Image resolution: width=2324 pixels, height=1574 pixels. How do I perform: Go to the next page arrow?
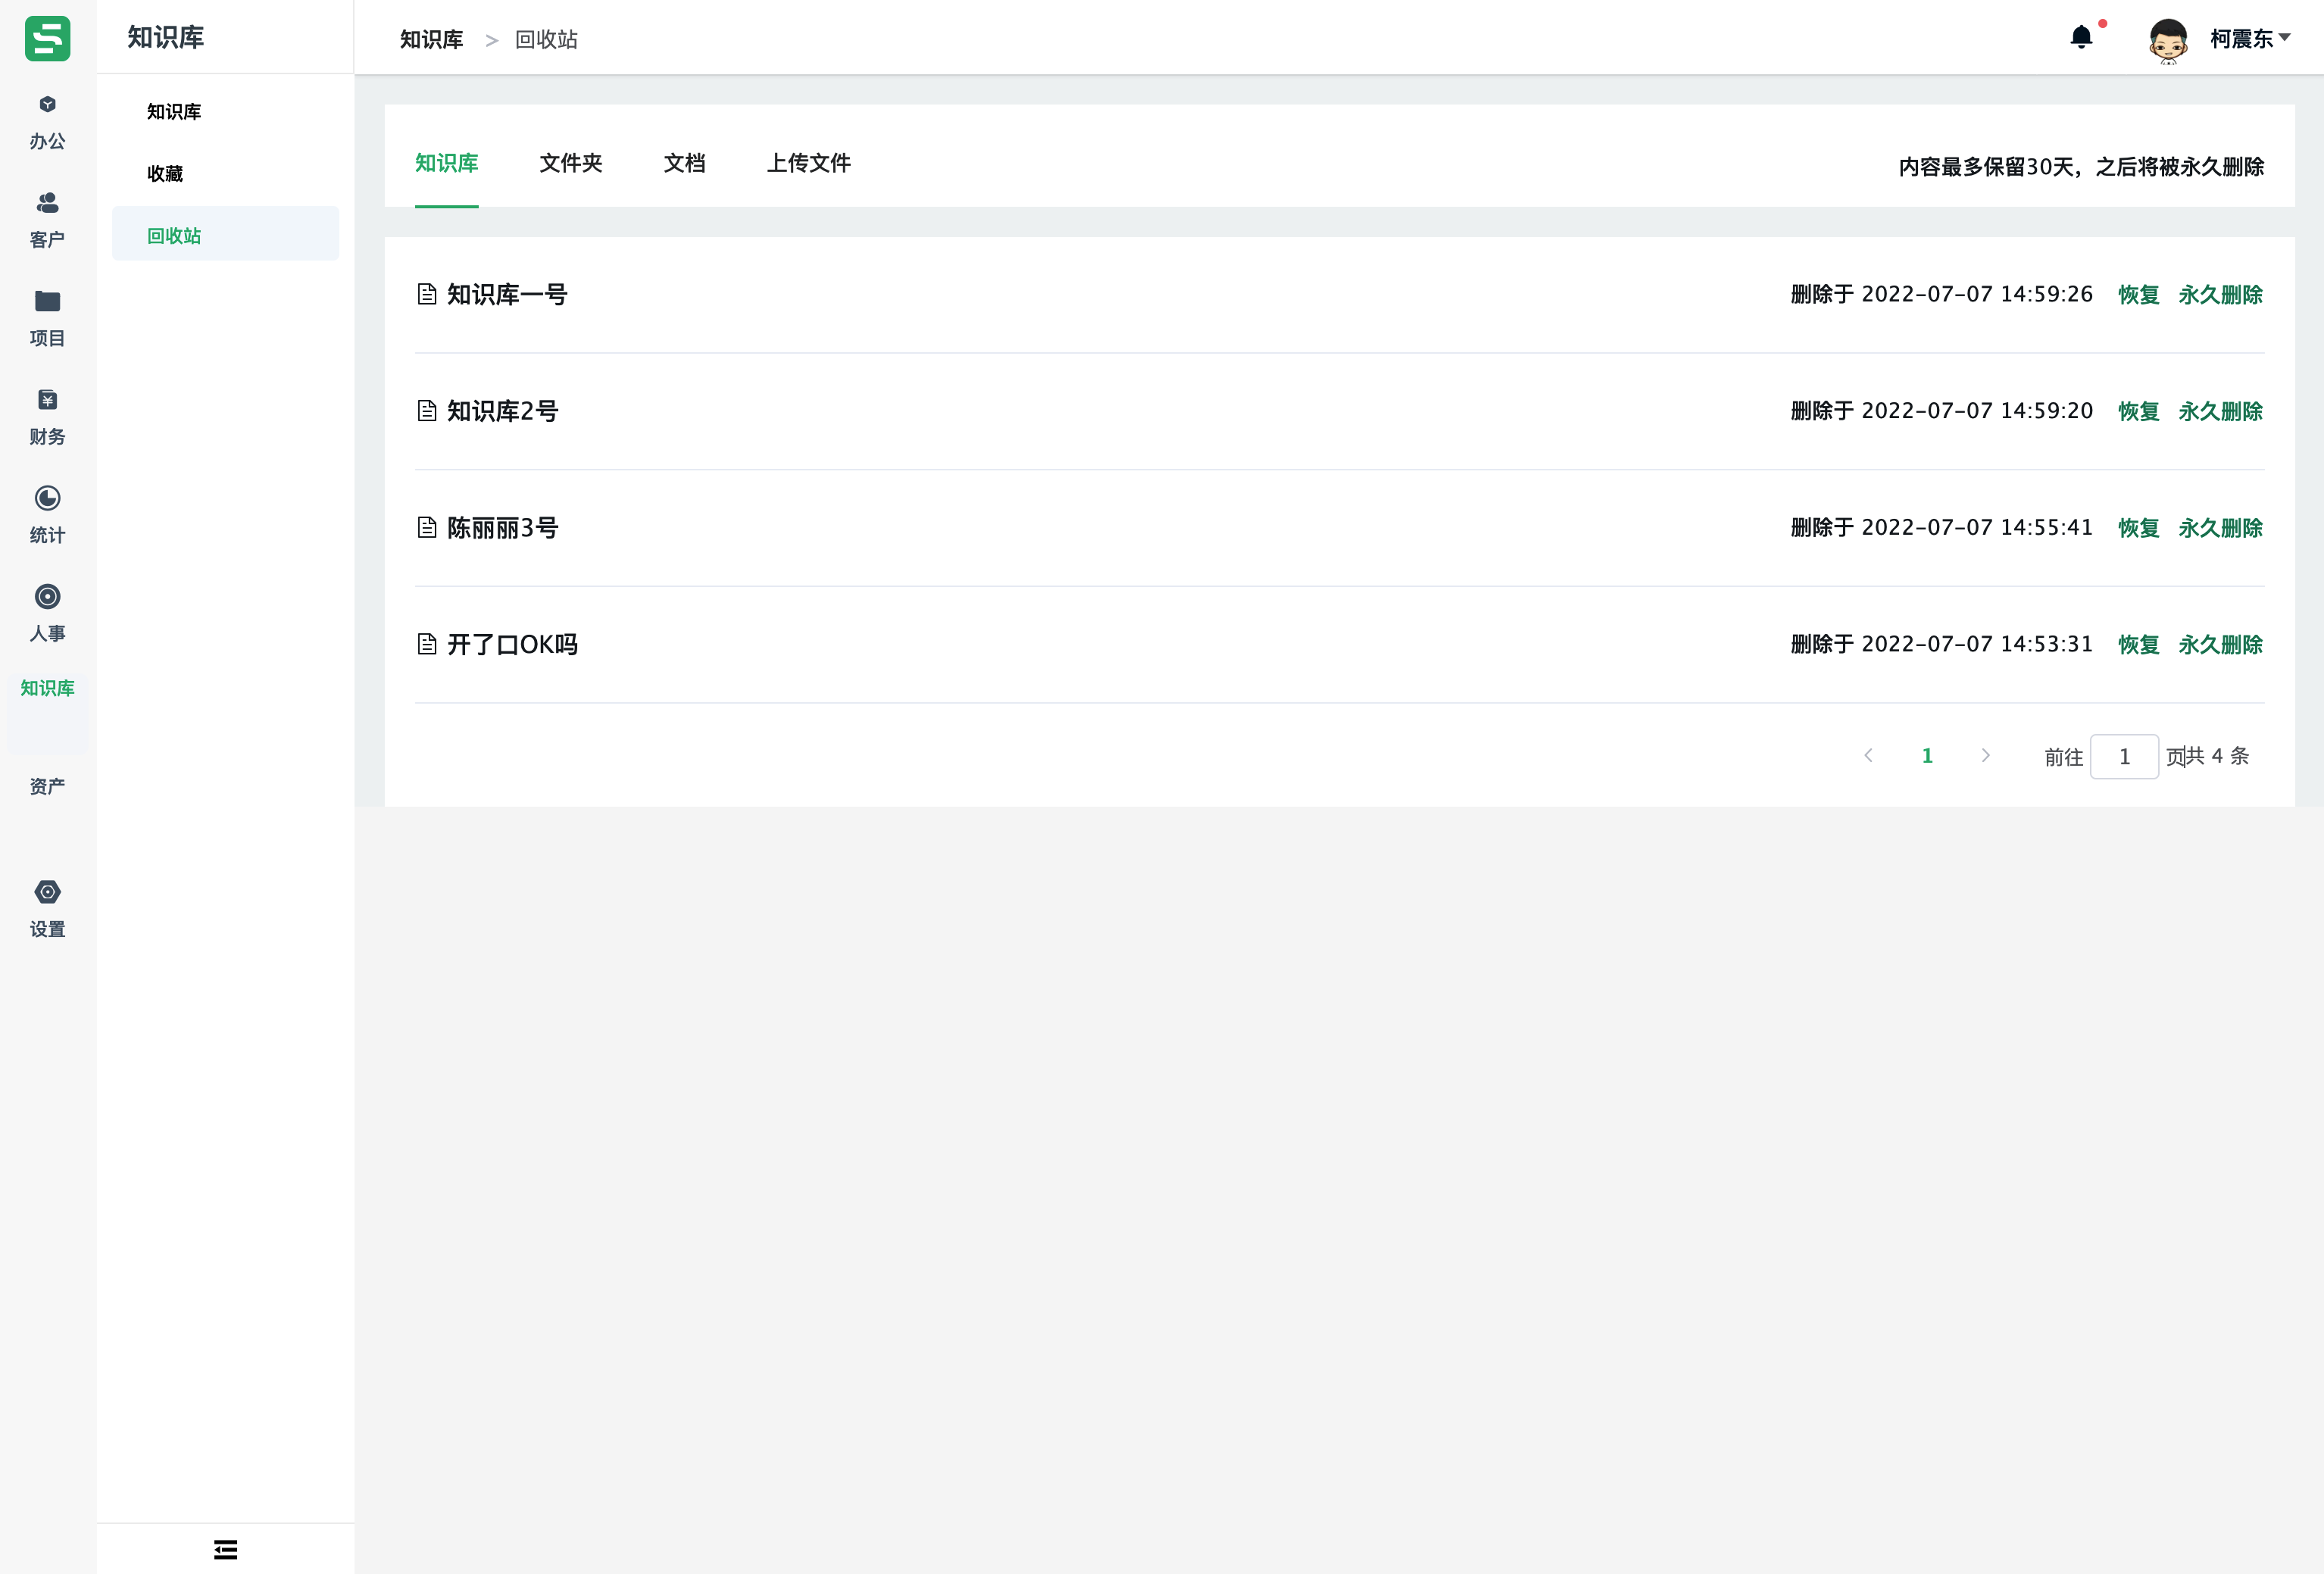[1986, 756]
